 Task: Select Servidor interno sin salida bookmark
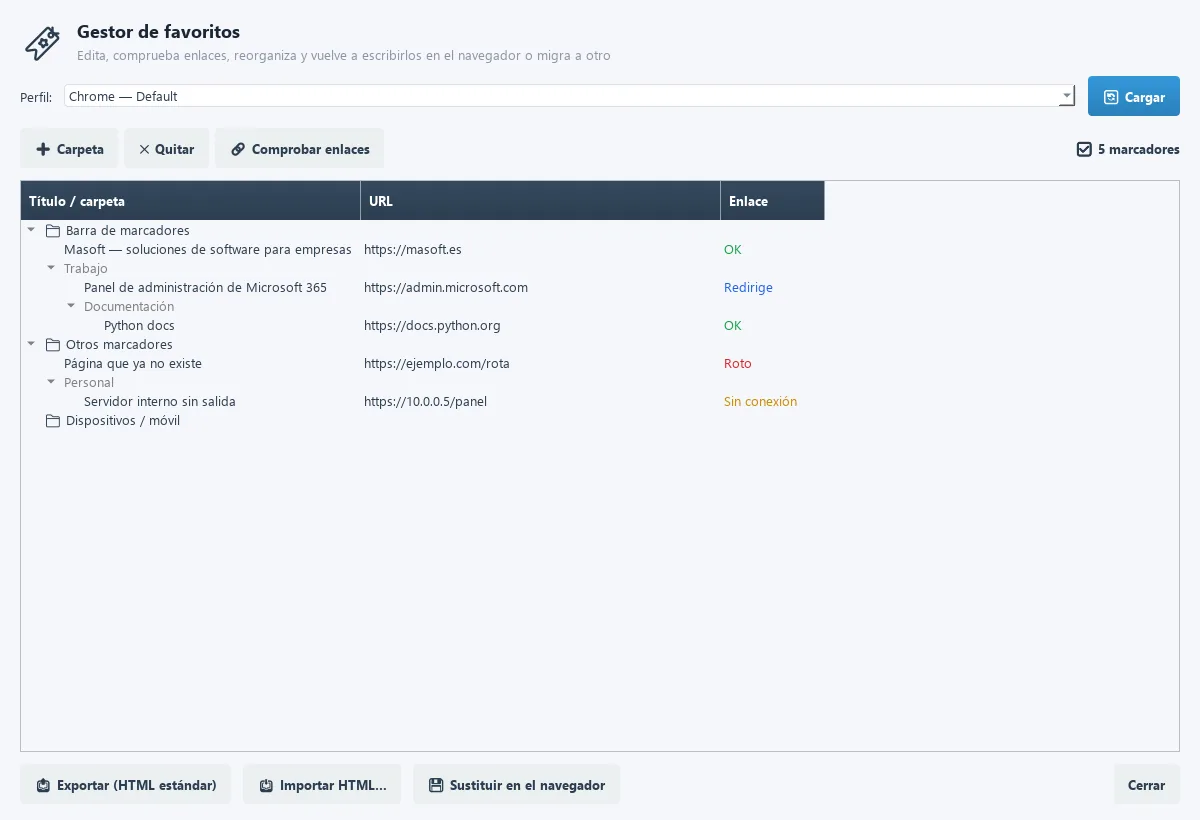pyautogui.click(x=160, y=402)
